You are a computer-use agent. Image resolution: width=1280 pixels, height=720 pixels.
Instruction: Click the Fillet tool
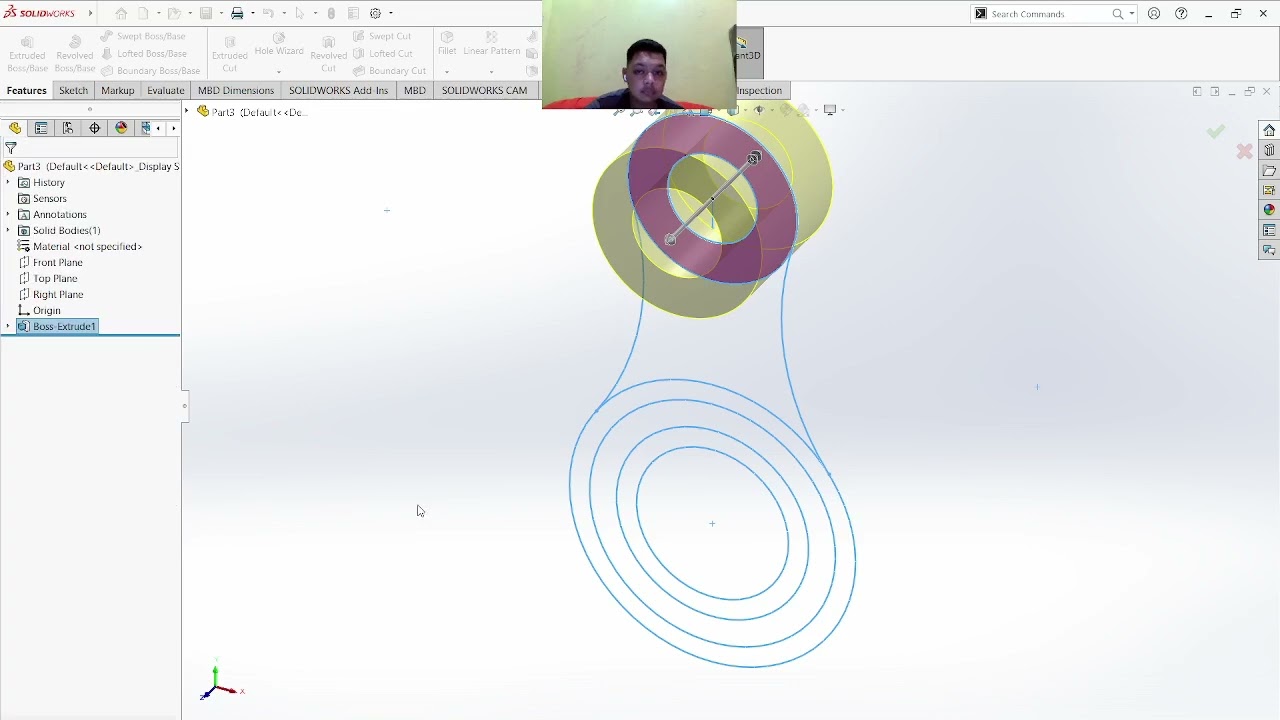pyautogui.click(x=447, y=45)
